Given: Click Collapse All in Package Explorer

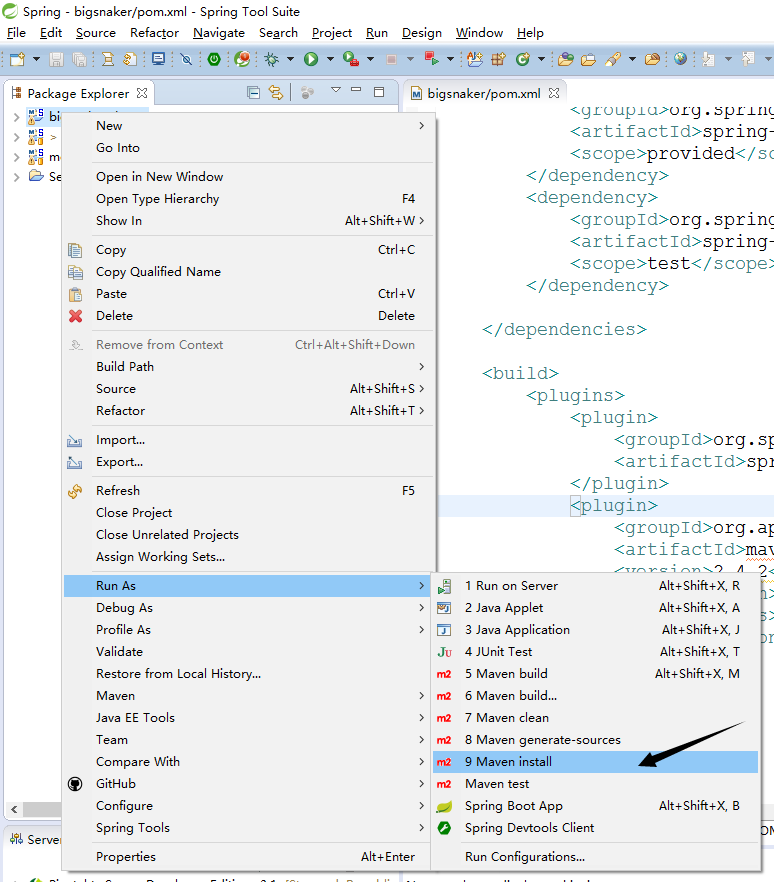Looking at the screenshot, I should [254, 92].
